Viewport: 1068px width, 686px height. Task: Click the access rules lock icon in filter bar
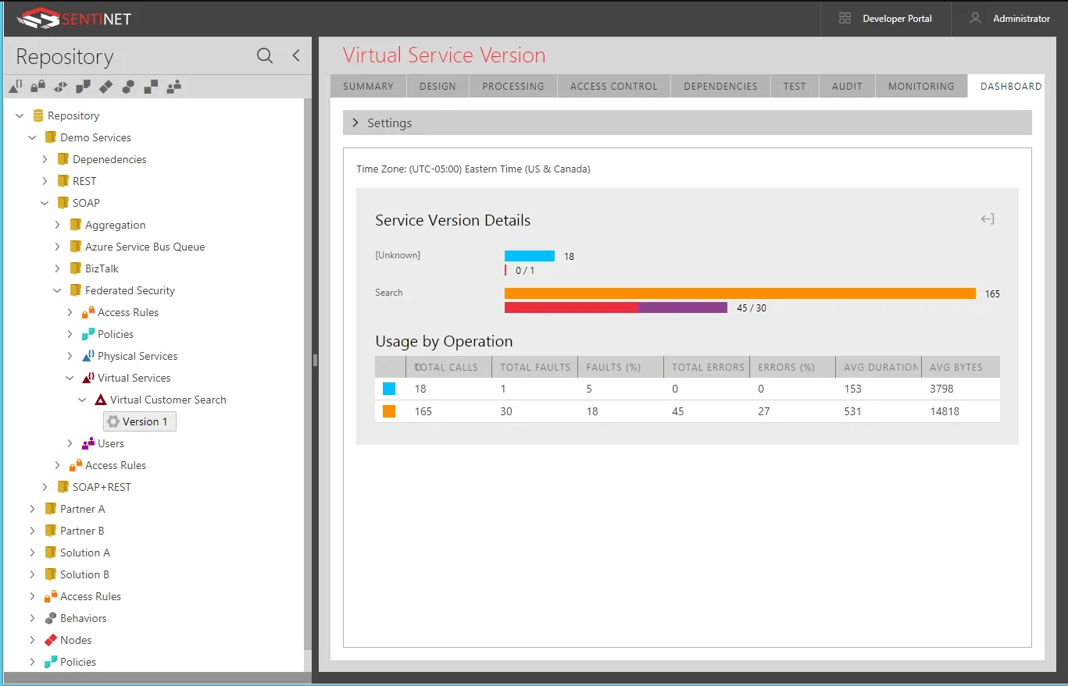pos(38,87)
